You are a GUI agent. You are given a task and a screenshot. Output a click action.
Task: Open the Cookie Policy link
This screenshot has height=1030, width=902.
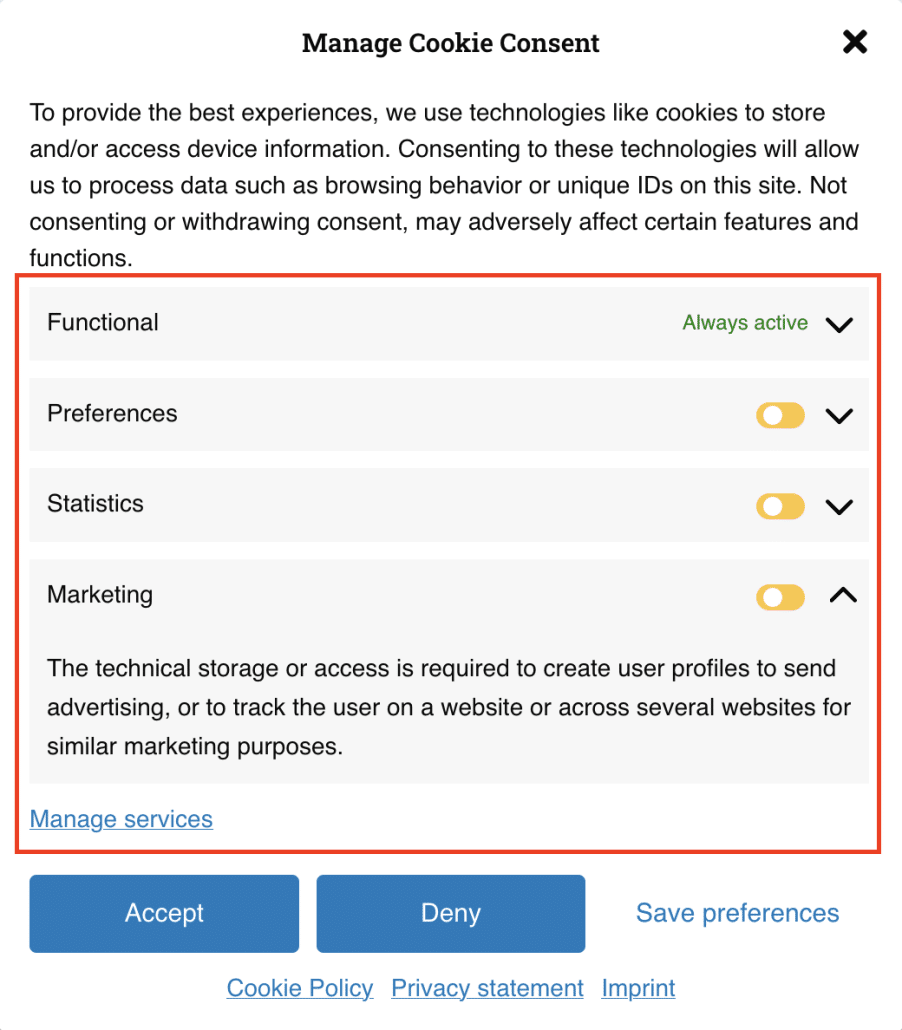tap(300, 988)
